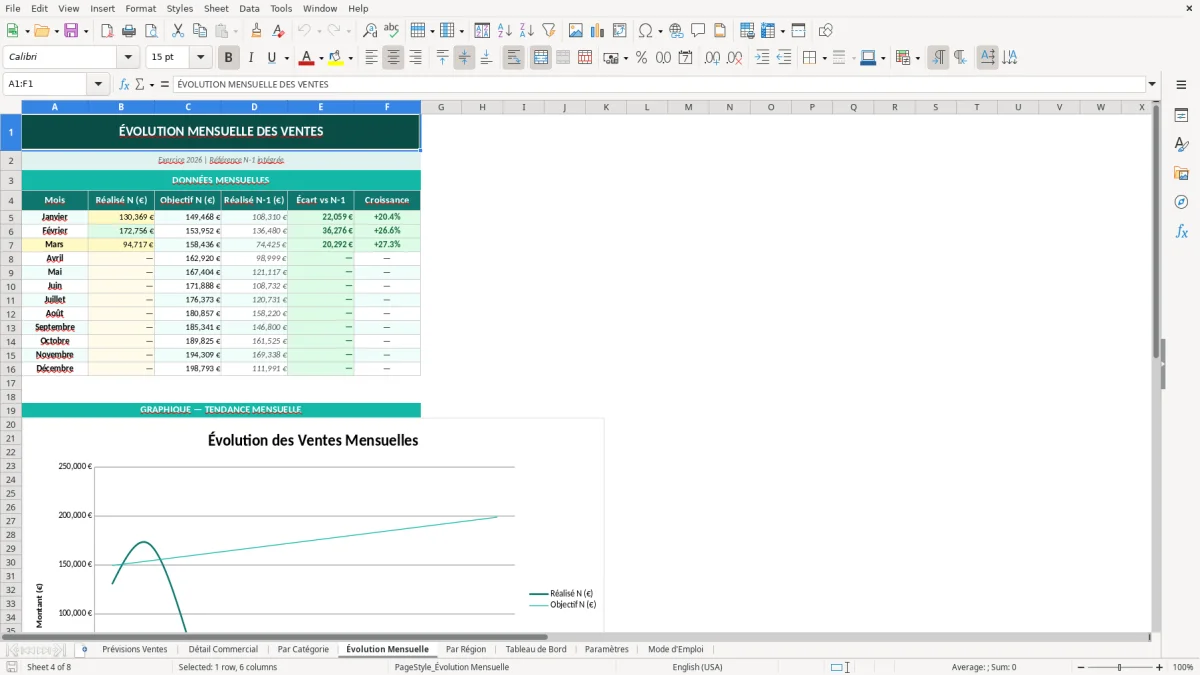
Task: Click Add Decimal Place icon
Action: (x=713, y=58)
